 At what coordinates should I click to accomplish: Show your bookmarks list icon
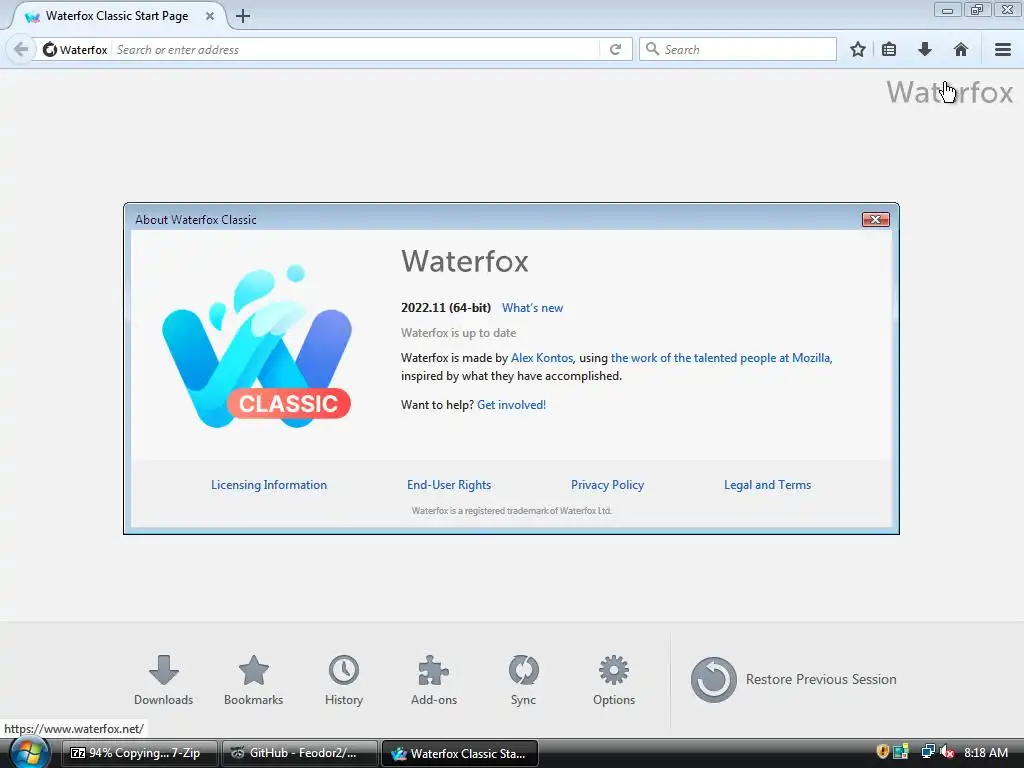click(x=889, y=49)
